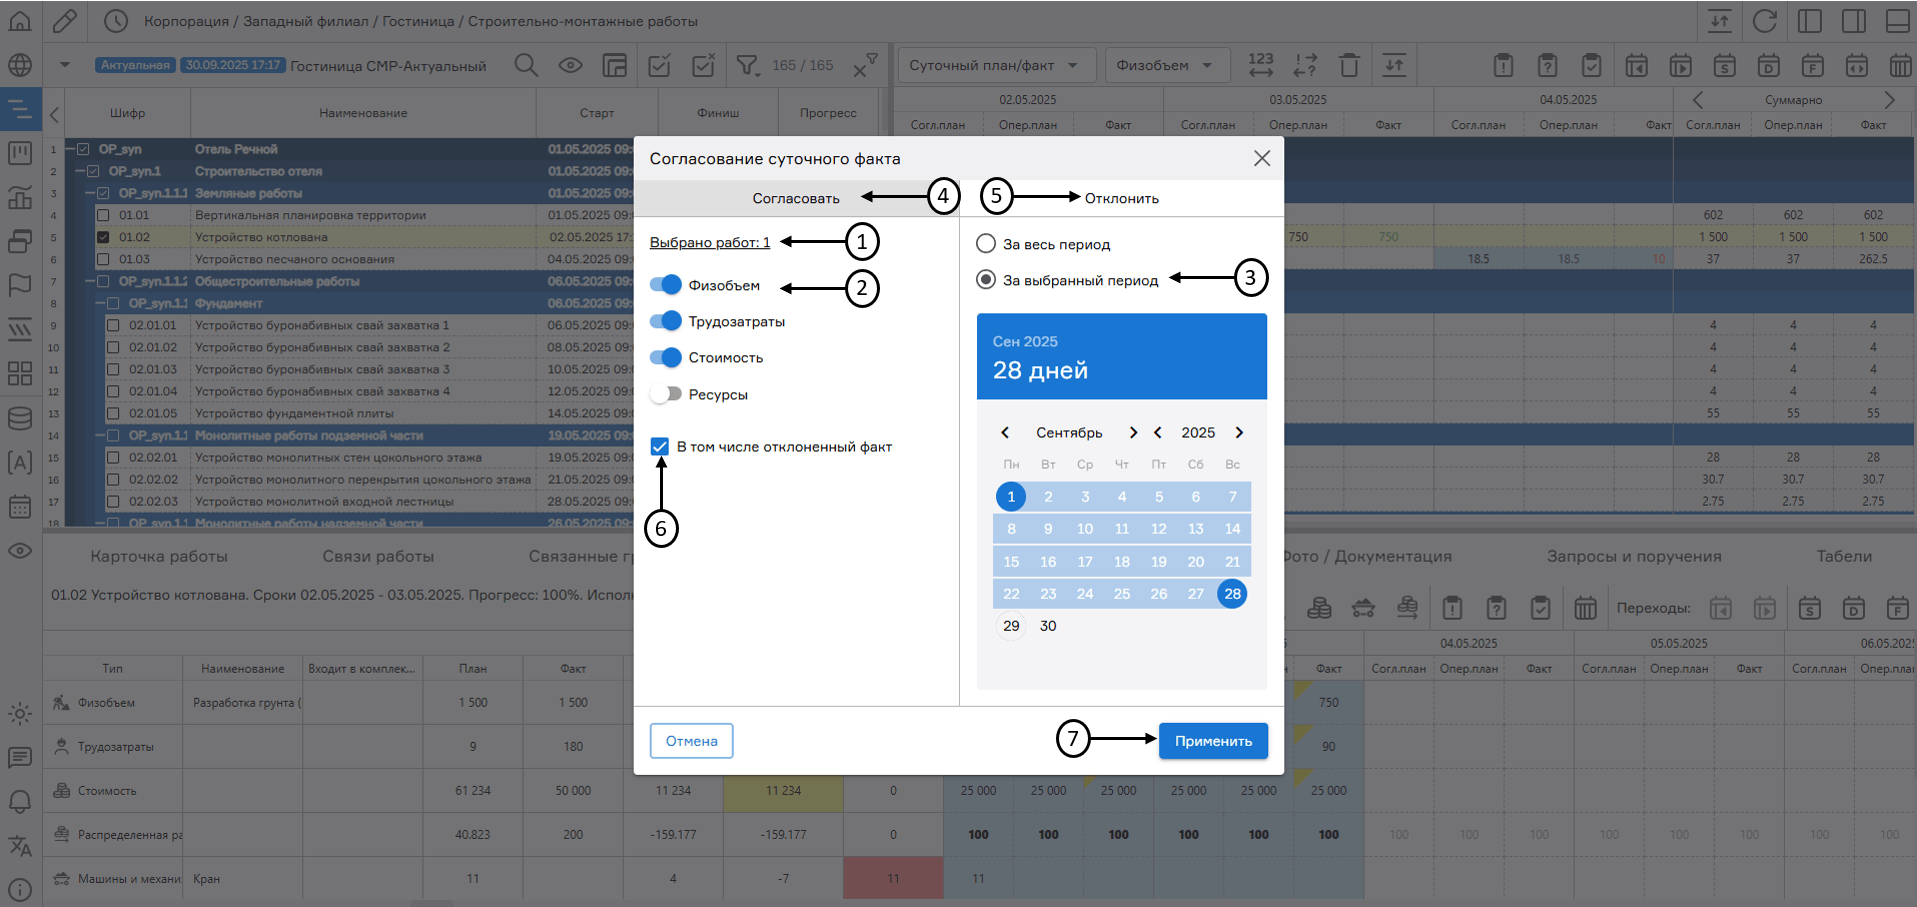Uncheck 'В том числе отклоненный факт' checkbox
The image size is (1917, 907).
click(x=660, y=447)
